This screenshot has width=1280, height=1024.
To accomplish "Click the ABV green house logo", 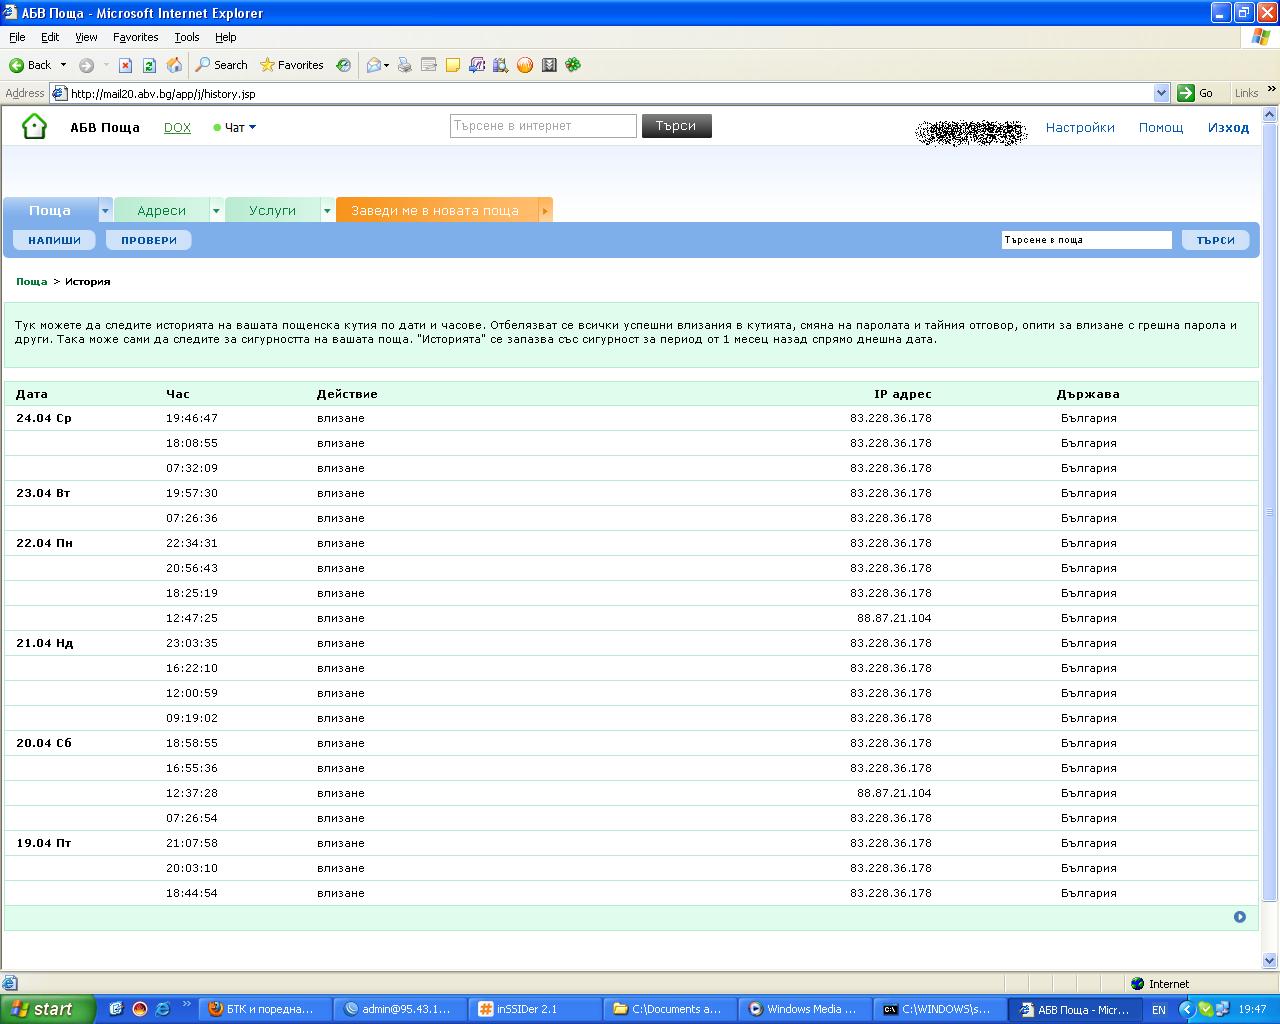I will [x=34, y=126].
